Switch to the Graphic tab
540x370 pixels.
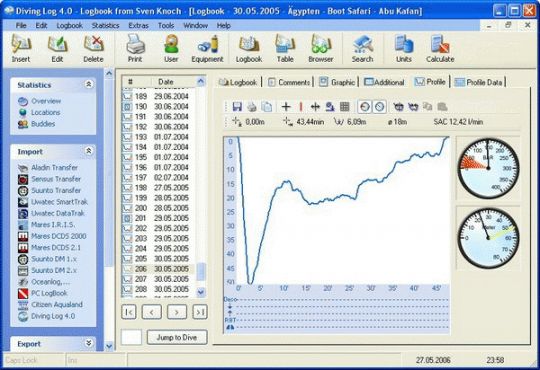tap(337, 82)
